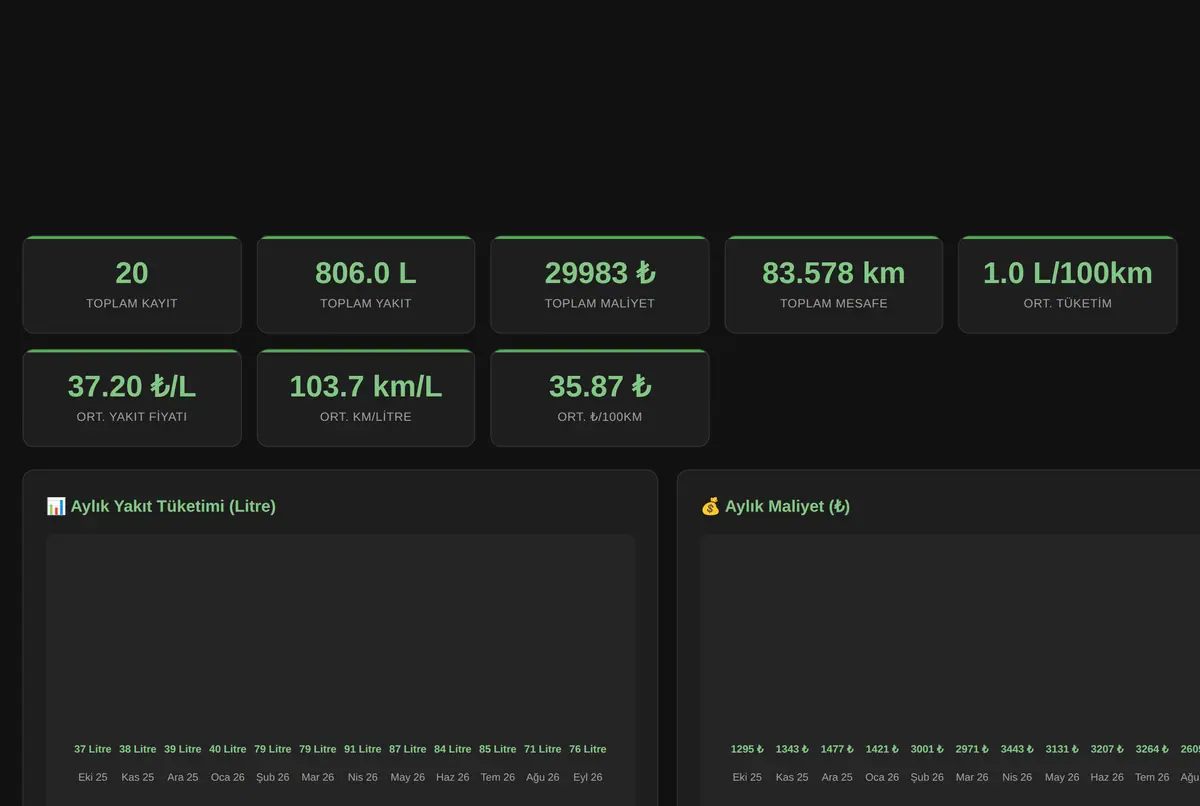Viewport: 1200px width, 806px height.
Task: Click the 39 Litre bar label
Action: point(183,749)
